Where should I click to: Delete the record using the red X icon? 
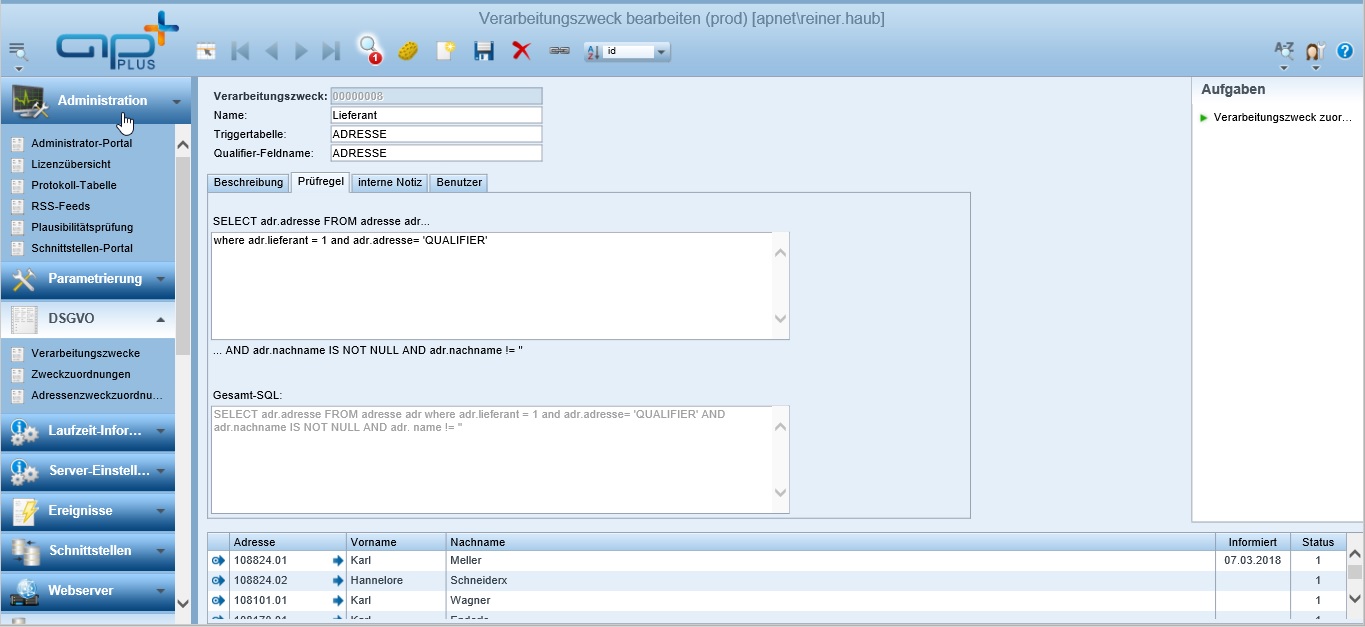[520, 50]
